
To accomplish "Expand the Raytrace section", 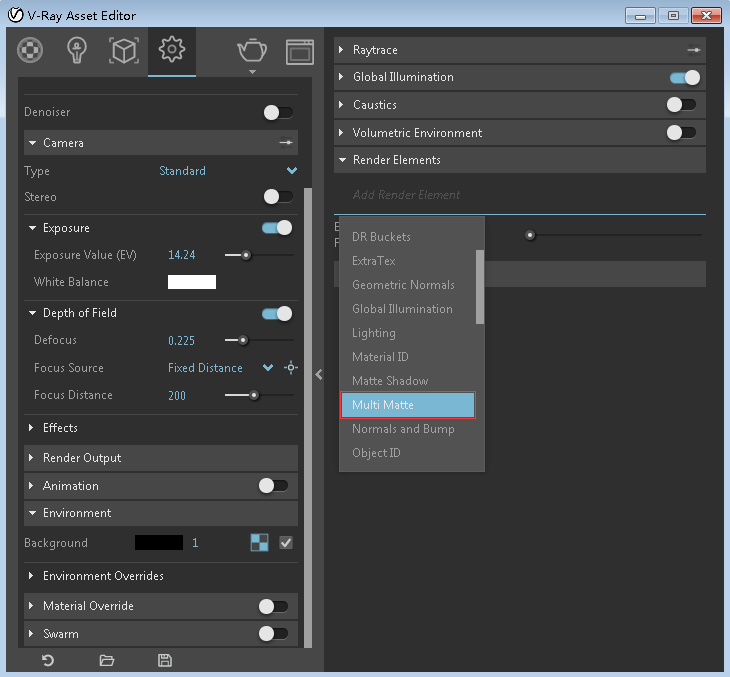I will [375, 50].
